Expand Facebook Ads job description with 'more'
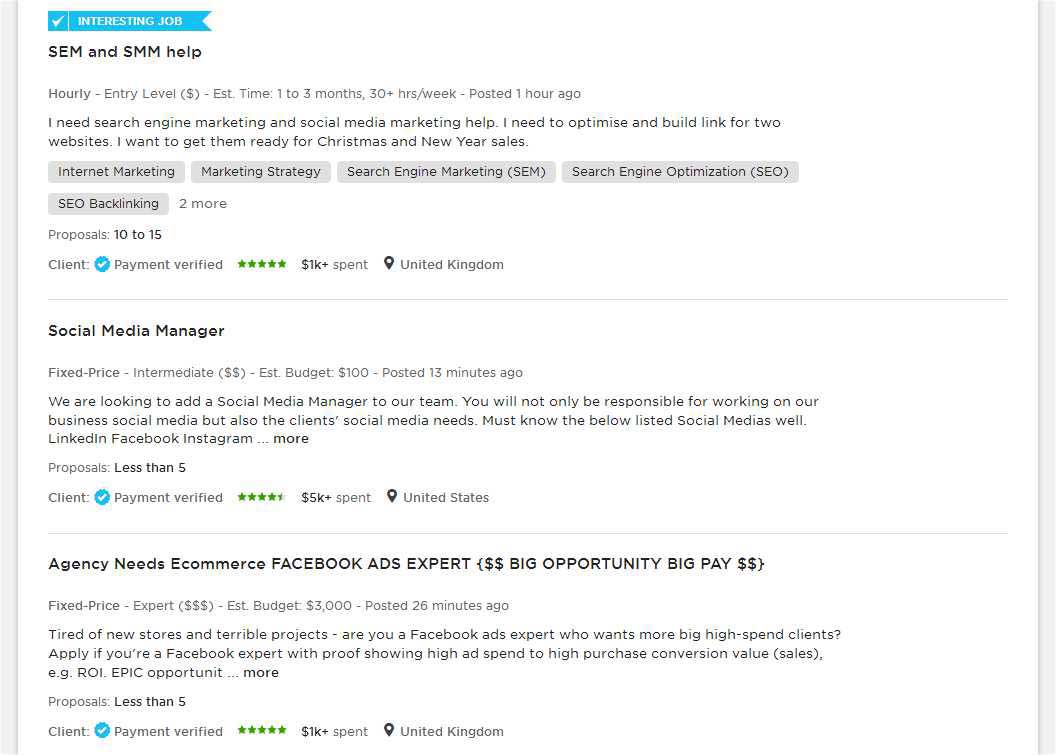The image size is (1056, 755). click(x=261, y=672)
